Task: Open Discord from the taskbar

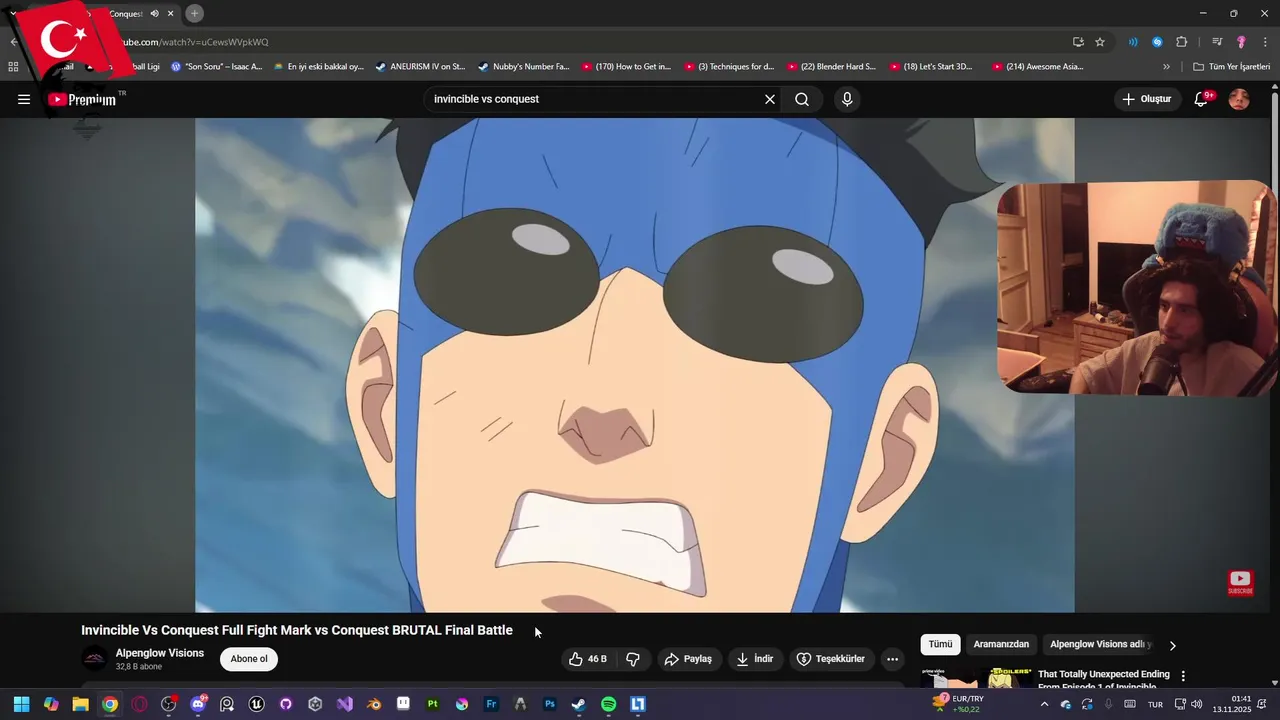Action: [x=198, y=704]
